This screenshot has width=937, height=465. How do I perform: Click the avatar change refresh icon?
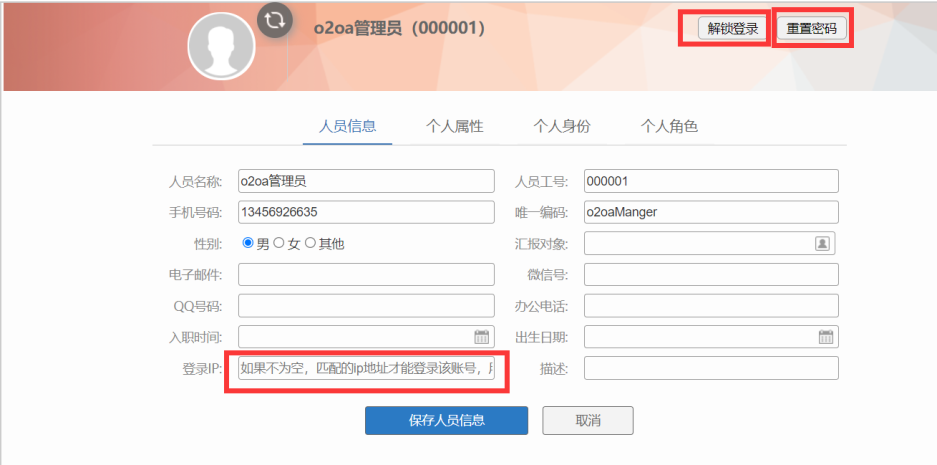click(x=274, y=21)
